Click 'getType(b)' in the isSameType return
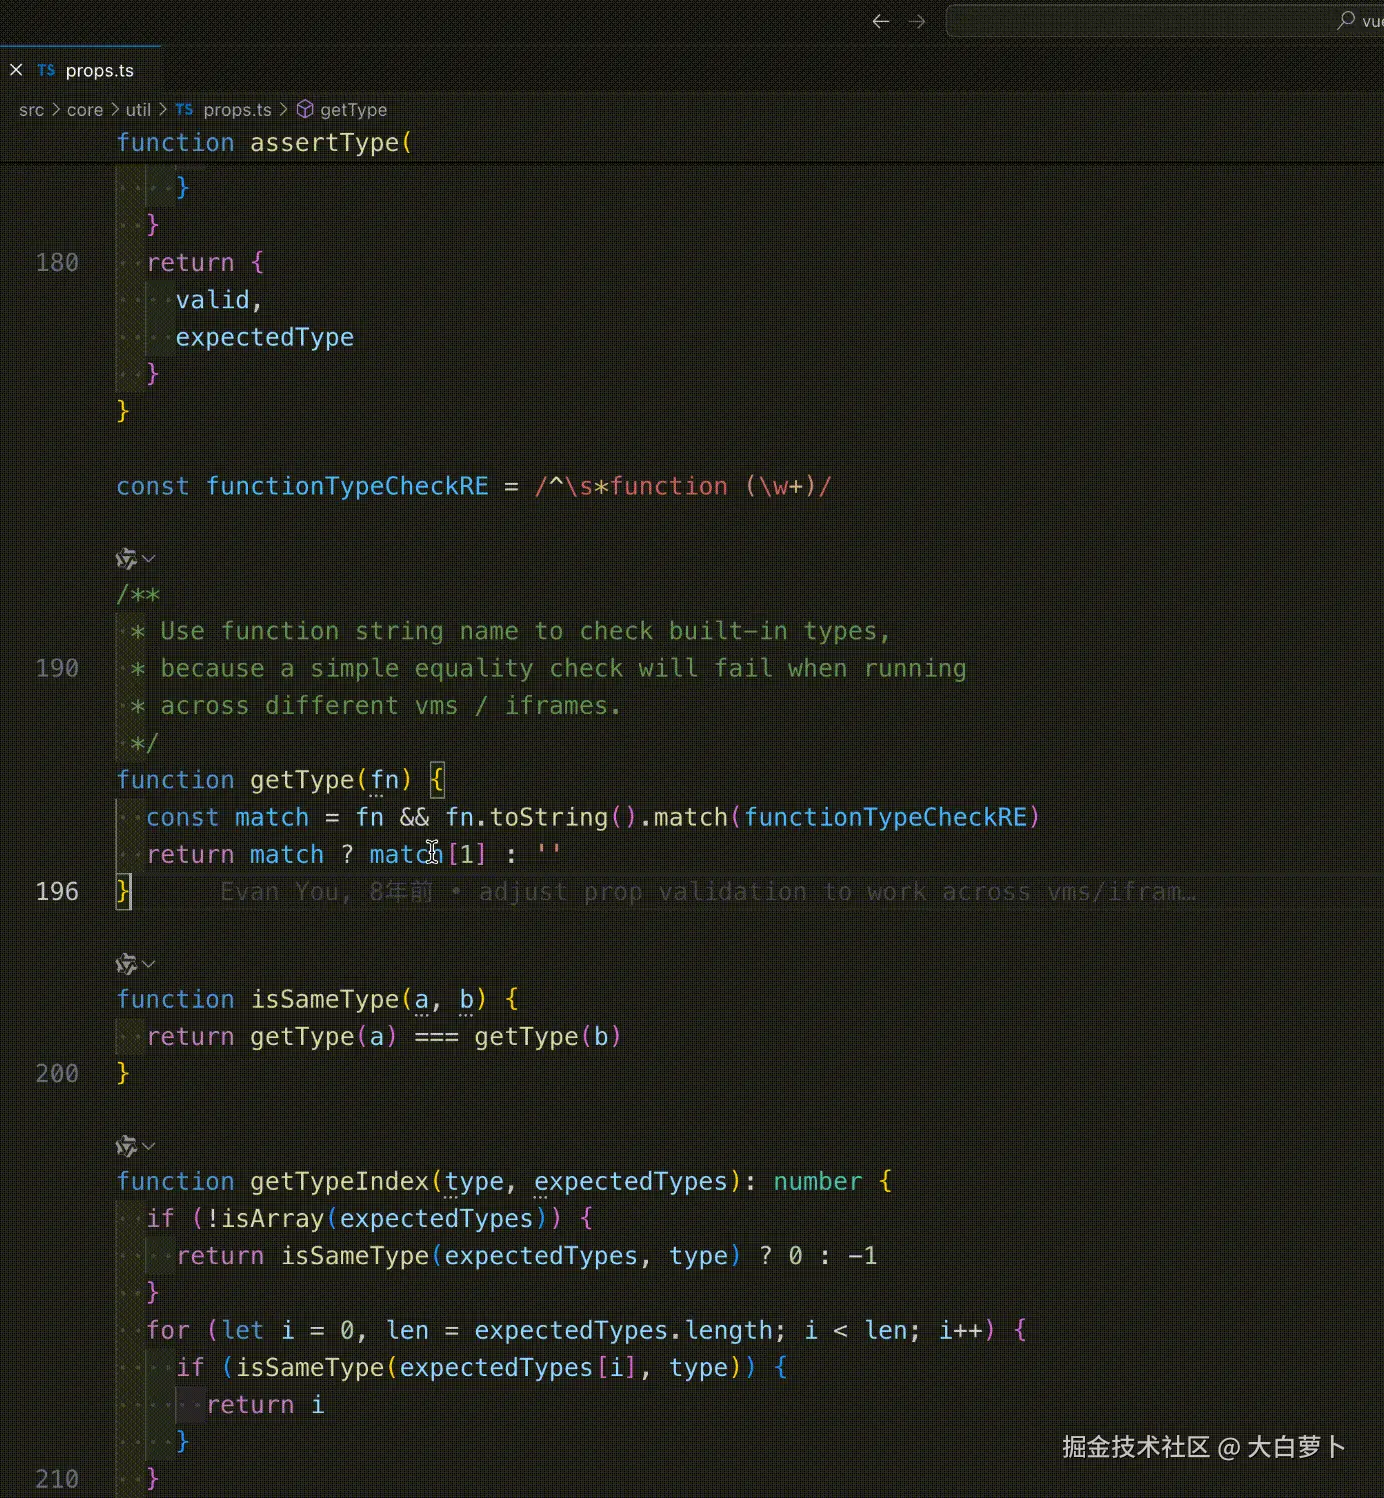The height and width of the screenshot is (1498, 1384). [x=548, y=1037]
